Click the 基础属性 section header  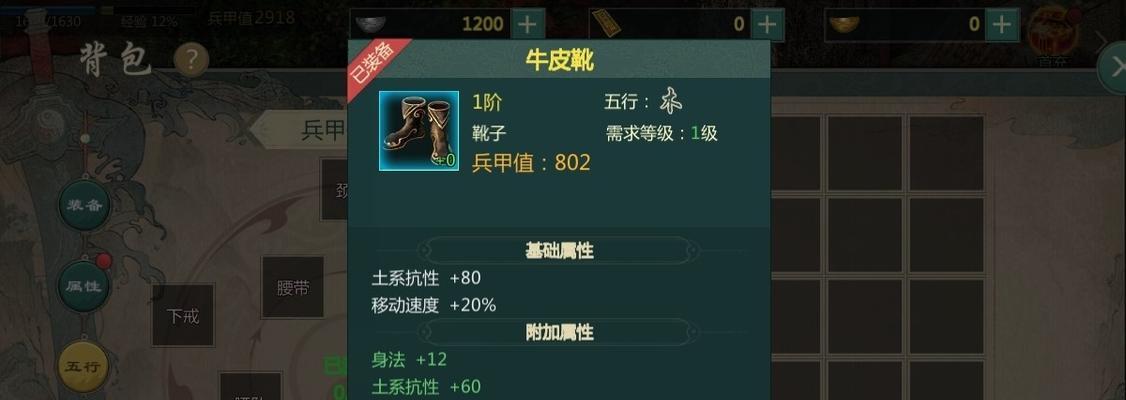[x=559, y=251]
